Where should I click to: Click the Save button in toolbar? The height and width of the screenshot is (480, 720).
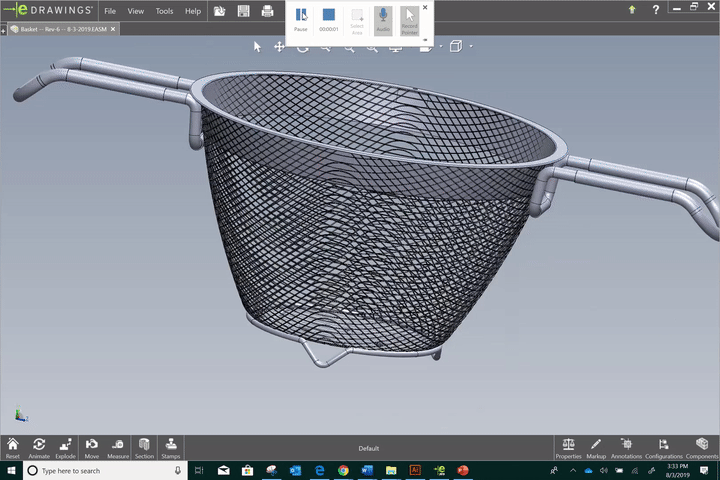tap(243, 11)
